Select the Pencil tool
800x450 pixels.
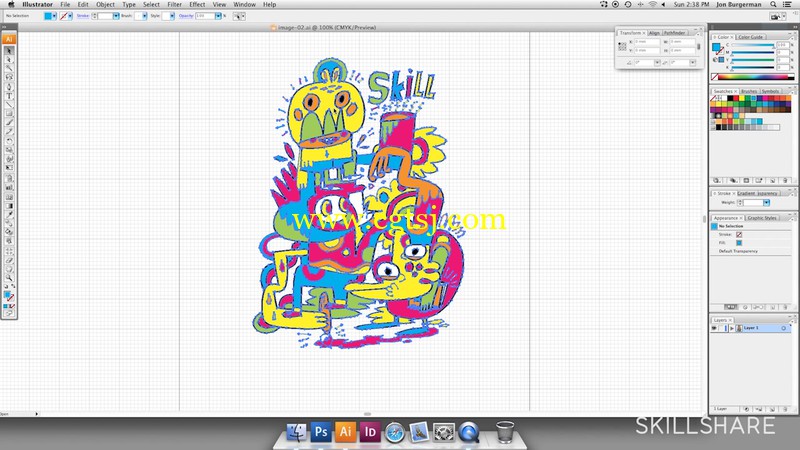(9, 132)
